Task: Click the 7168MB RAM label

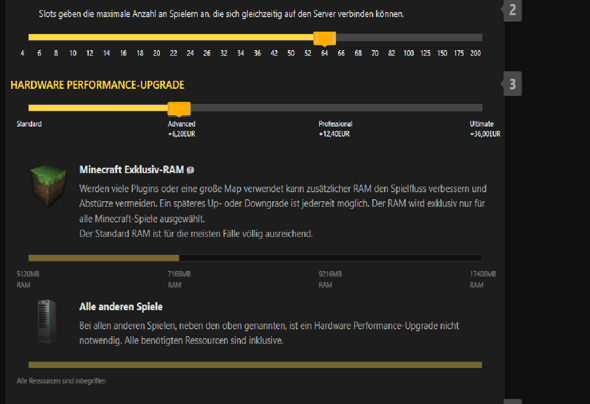Action: tap(179, 279)
